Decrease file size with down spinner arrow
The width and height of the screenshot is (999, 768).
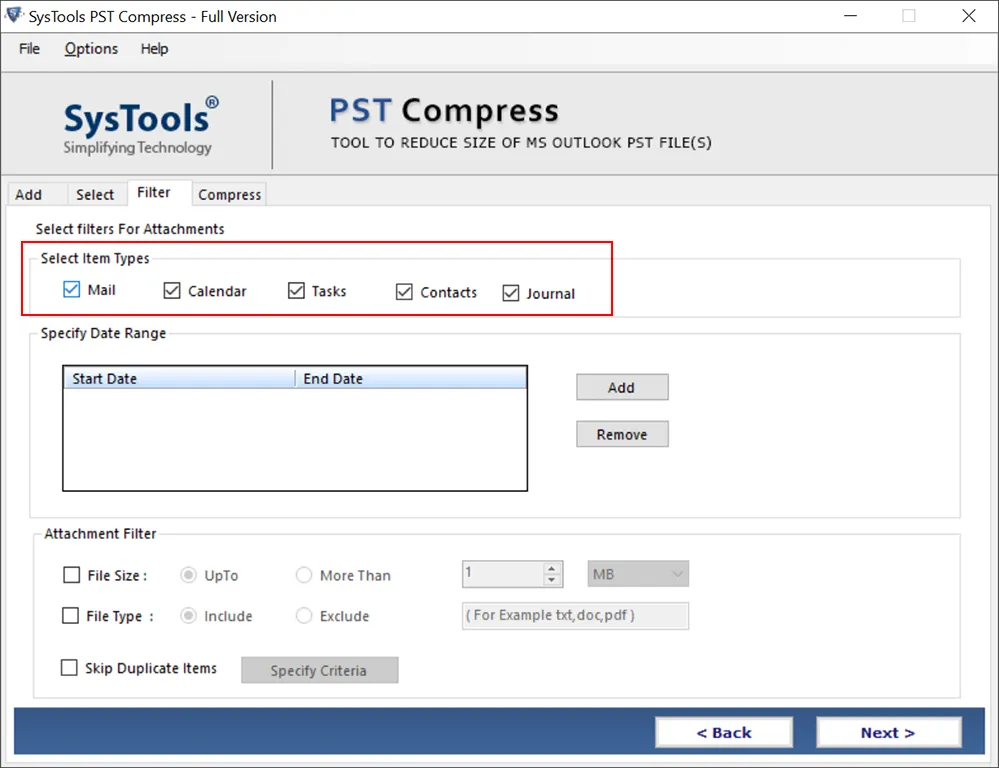552,579
